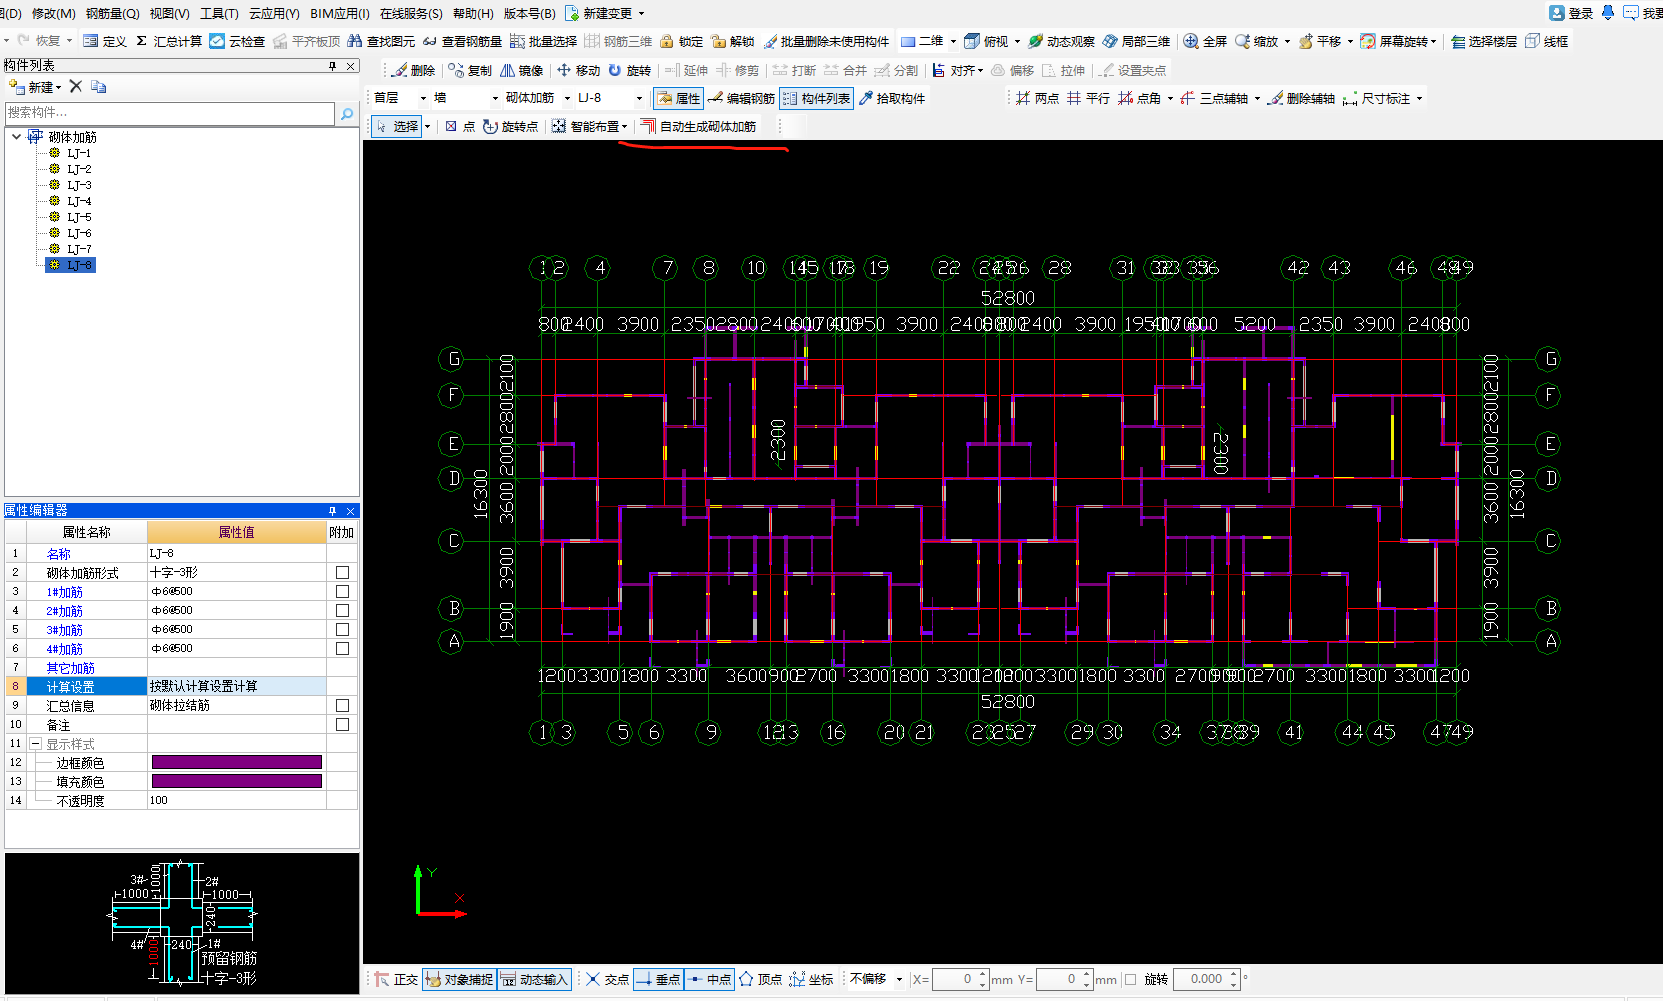
Task: Toggle 砌体加筋形式 附加 checkbox
Action: (x=342, y=573)
